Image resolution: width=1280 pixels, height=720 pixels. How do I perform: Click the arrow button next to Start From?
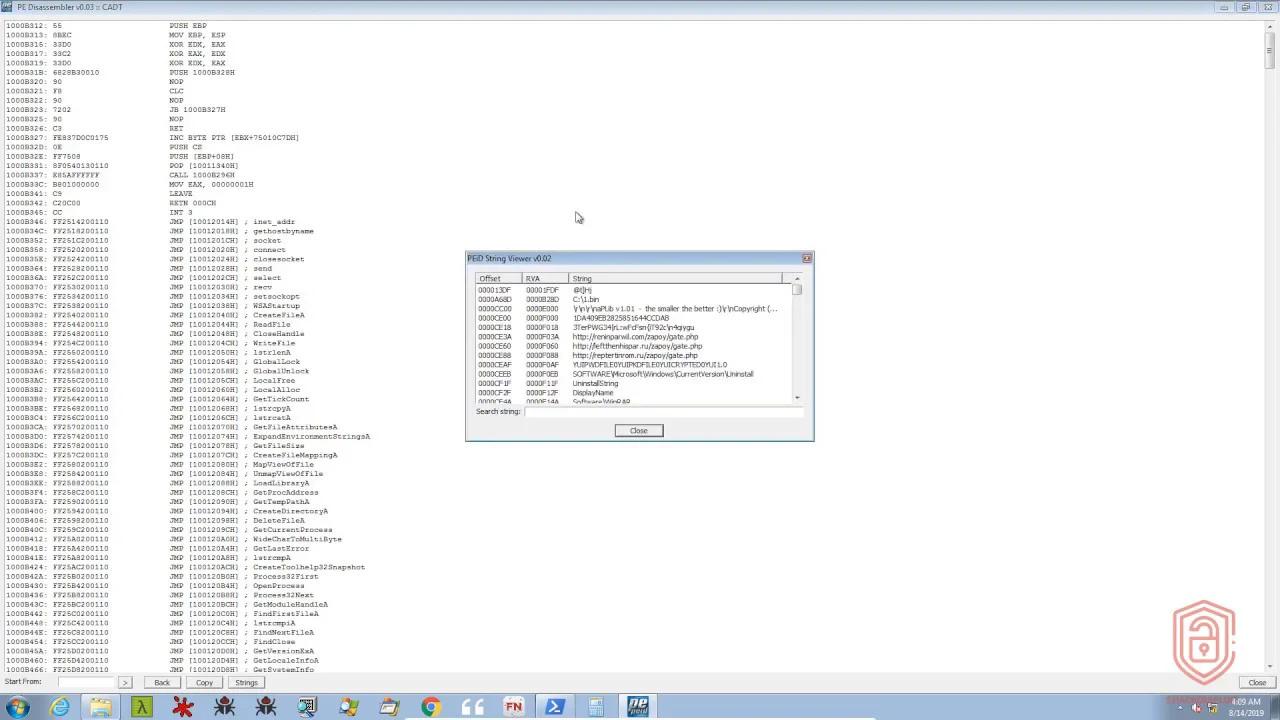tap(125, 682)
